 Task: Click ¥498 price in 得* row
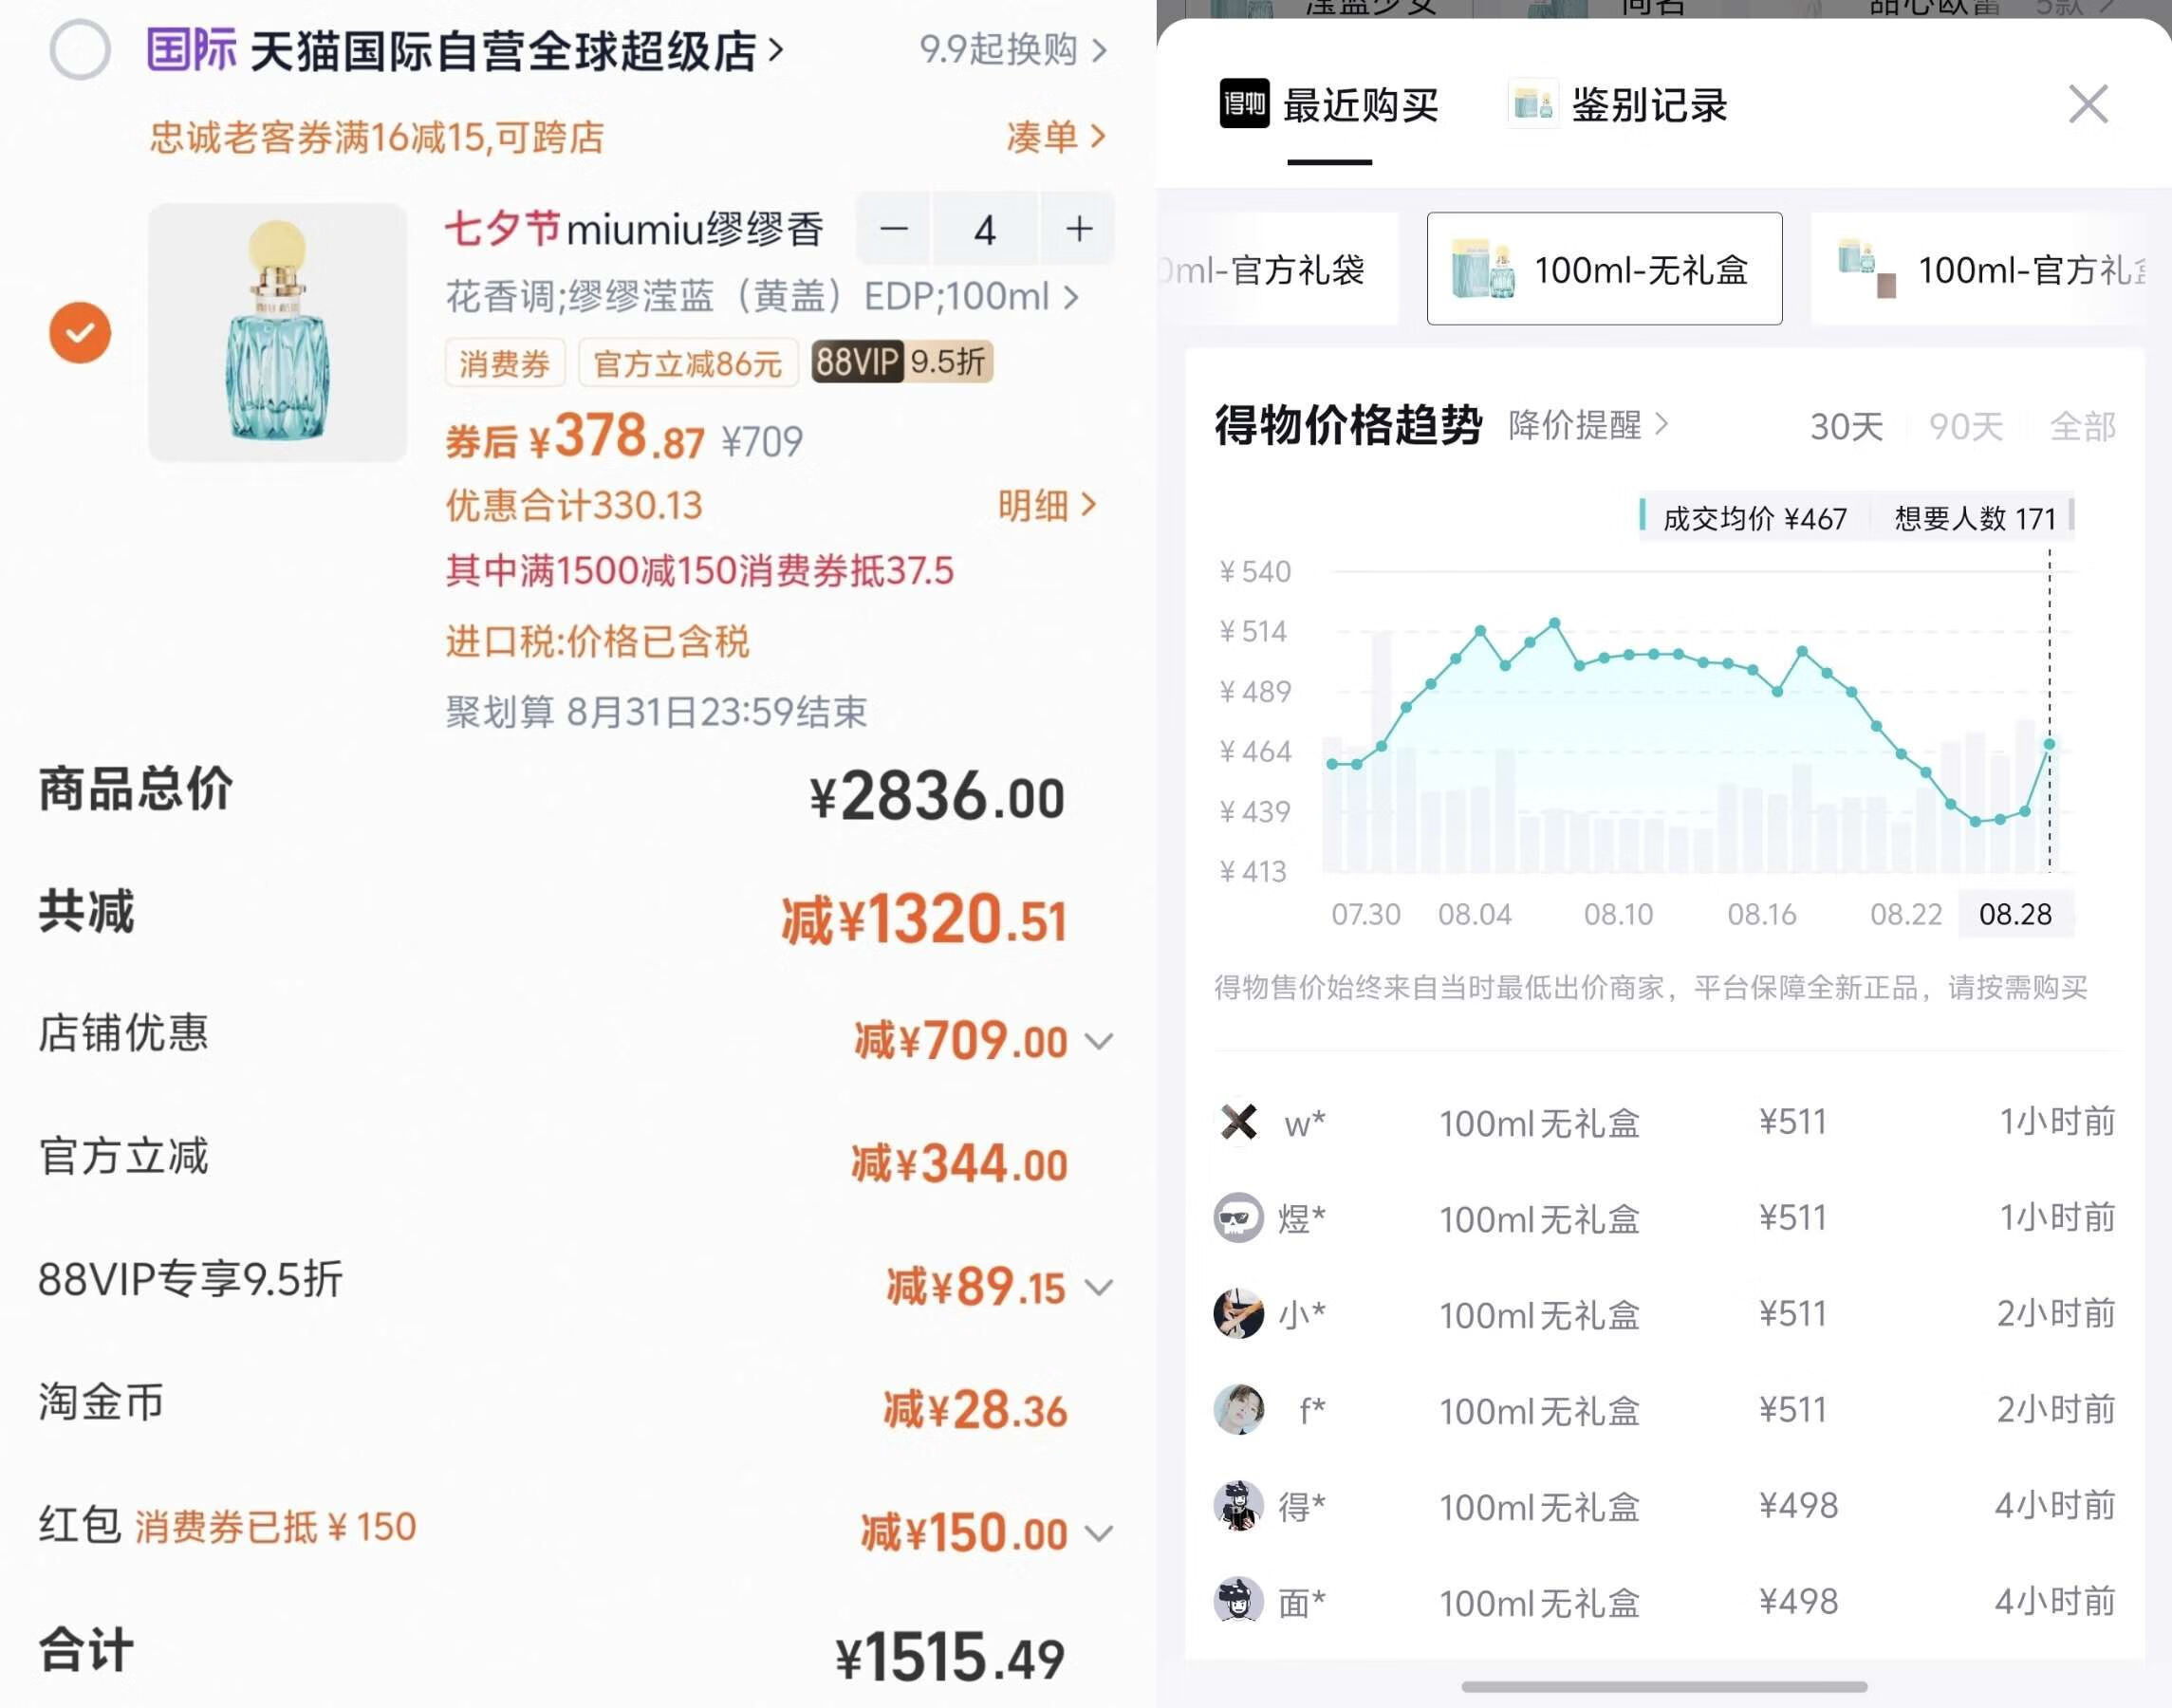point(1798,1505)
